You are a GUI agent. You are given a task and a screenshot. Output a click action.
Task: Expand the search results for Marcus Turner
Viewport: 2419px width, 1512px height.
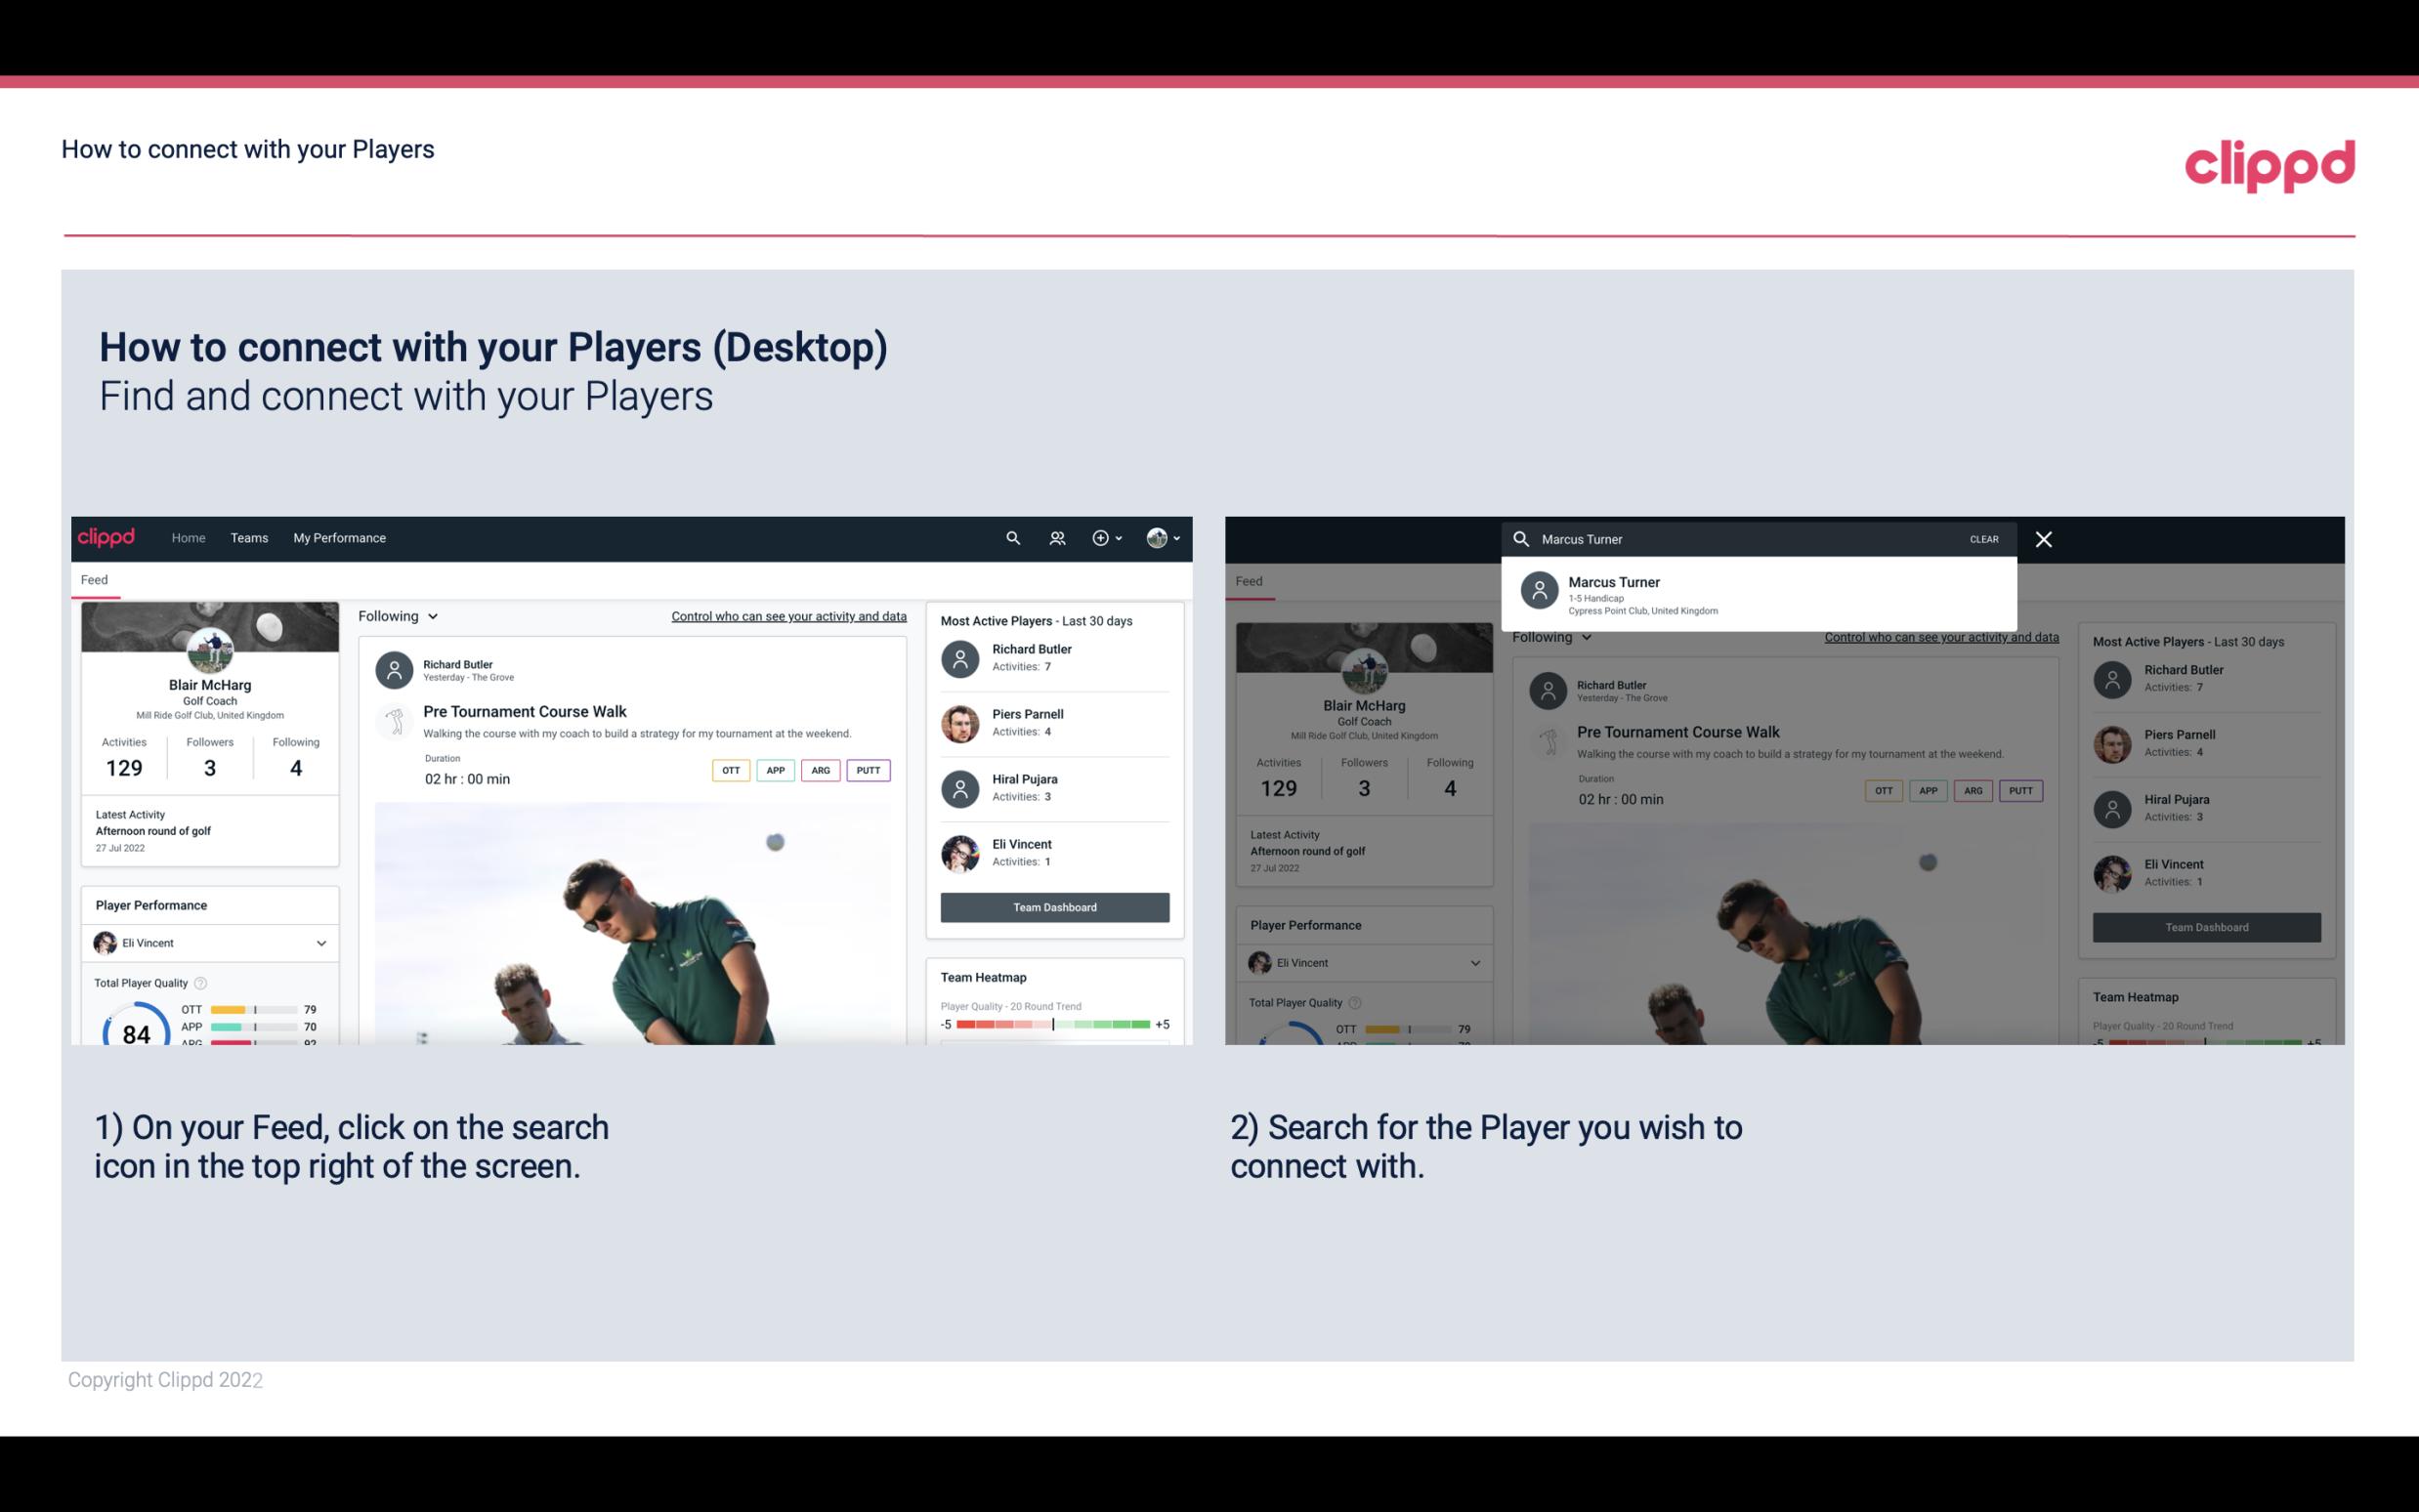[x=1762, y=594]
